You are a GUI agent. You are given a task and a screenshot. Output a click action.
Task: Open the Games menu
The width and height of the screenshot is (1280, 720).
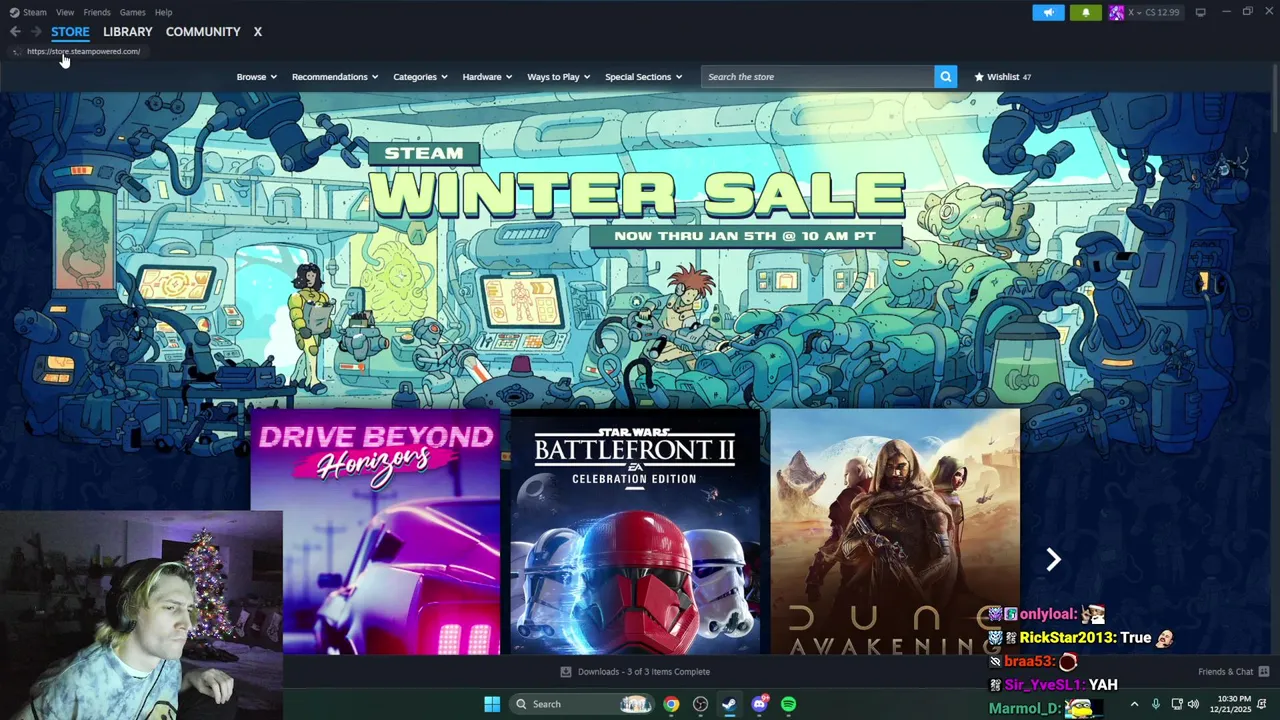coord(132,12)
